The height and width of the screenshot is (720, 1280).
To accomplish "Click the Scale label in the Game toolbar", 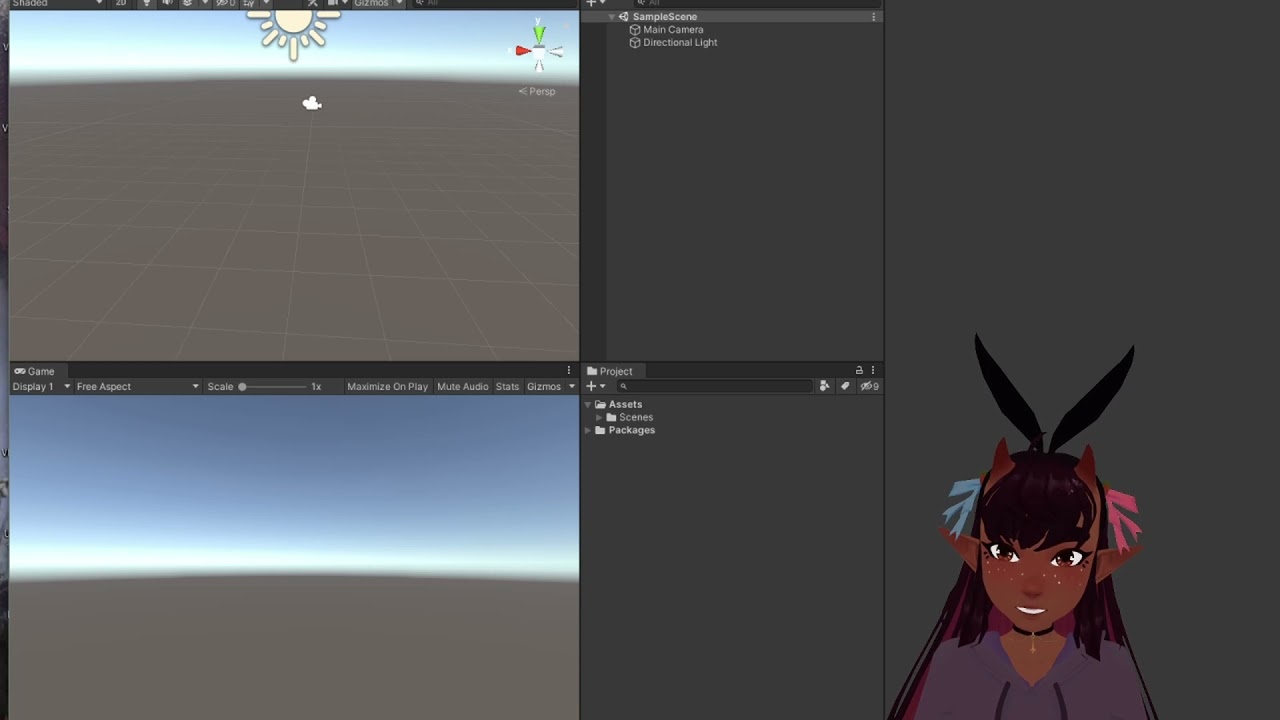I will [220, 387].
